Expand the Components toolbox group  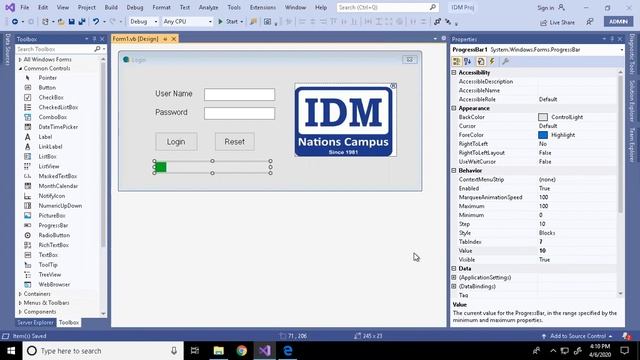(x=20, y=312)
